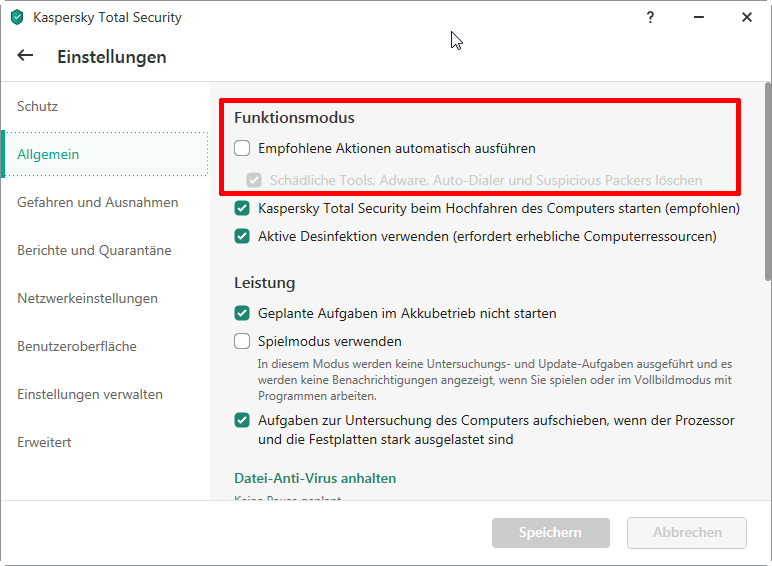
Task: Open the Schutz settings section
Action: tap(37, 106)
